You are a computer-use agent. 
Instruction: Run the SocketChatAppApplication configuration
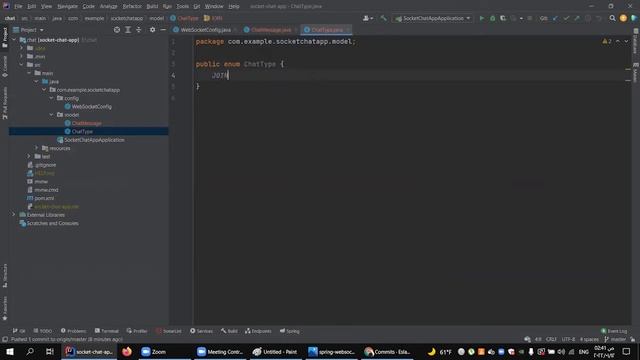pyautogui.click(x=482, y=18)
